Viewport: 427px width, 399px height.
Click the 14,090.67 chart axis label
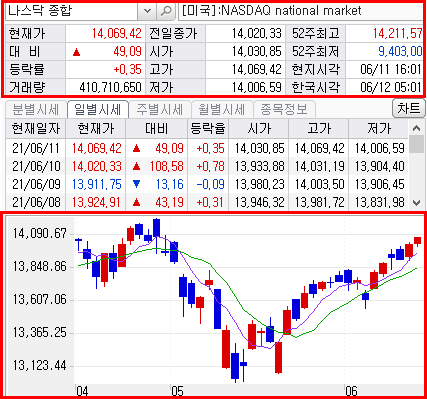[40, 233]
